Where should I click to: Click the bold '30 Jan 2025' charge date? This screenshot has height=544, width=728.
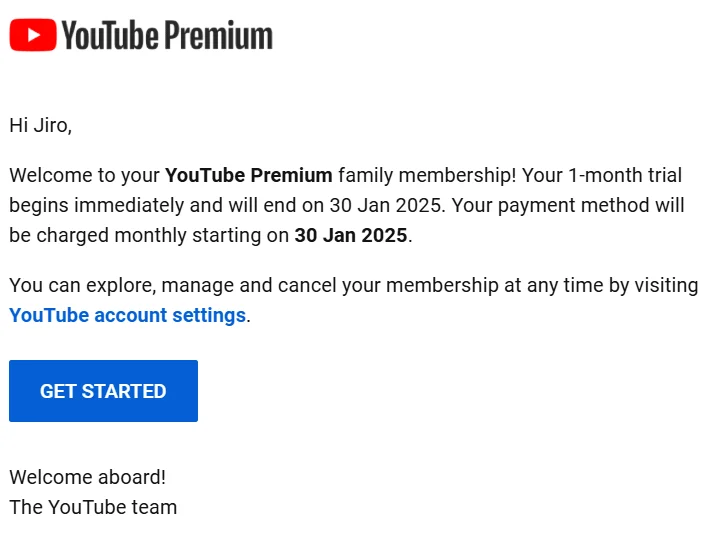351,235
